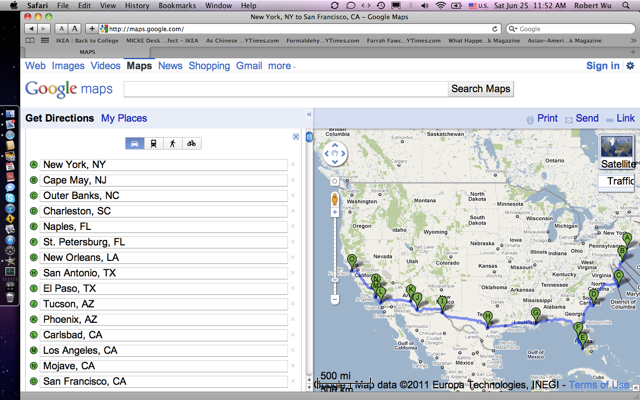This screenshot has height=400, width=640.
Task: Click the Safari back button
Action: pyautogui.click(x=31, y=29)
